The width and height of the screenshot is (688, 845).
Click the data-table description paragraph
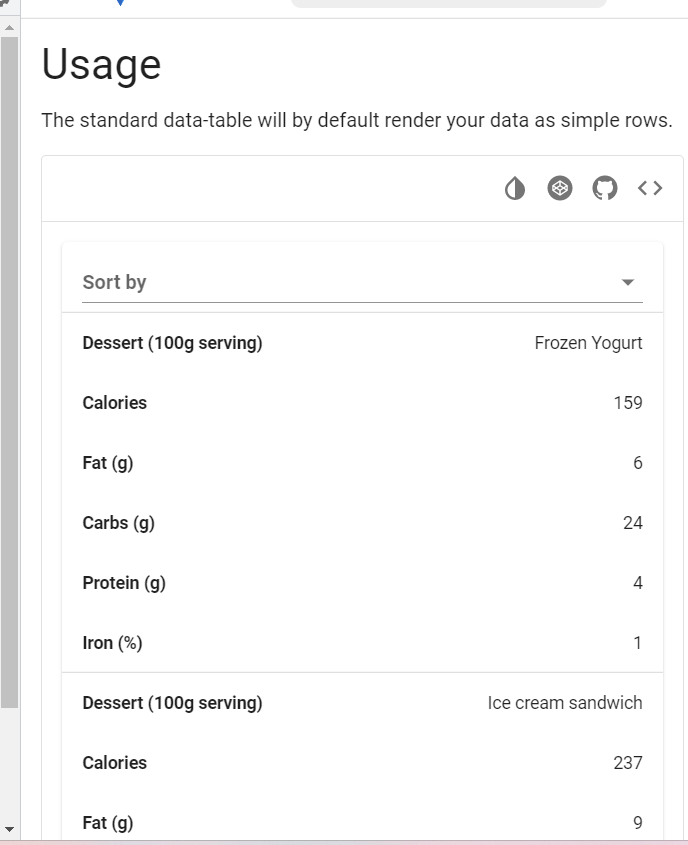357,120
